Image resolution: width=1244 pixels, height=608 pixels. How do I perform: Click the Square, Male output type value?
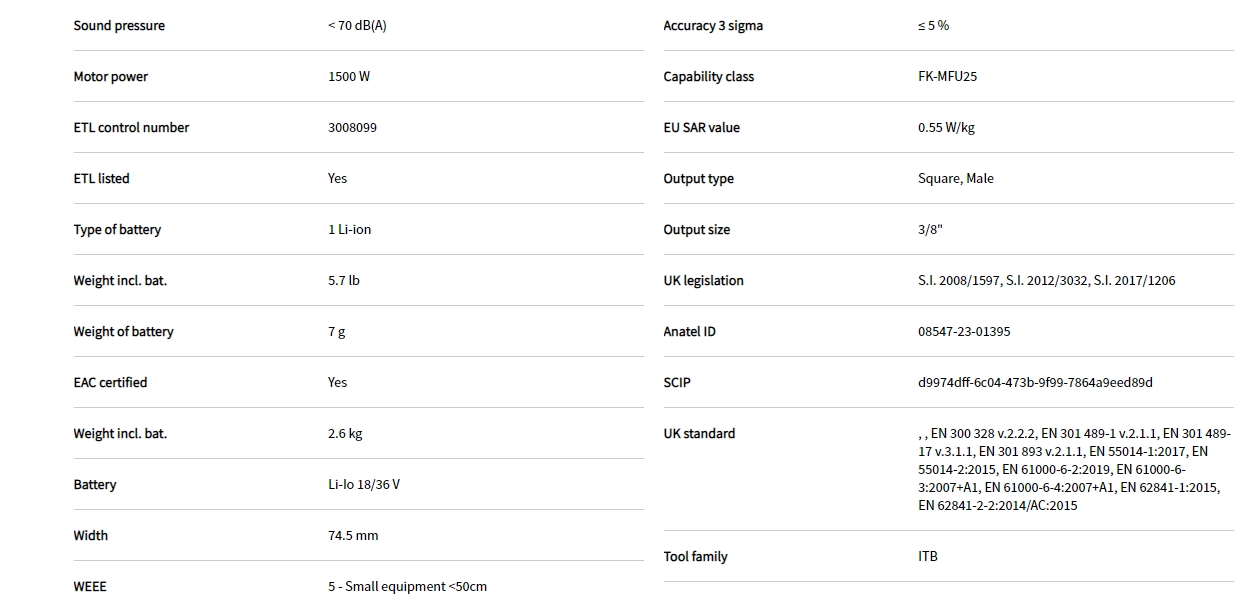point(955,179)
